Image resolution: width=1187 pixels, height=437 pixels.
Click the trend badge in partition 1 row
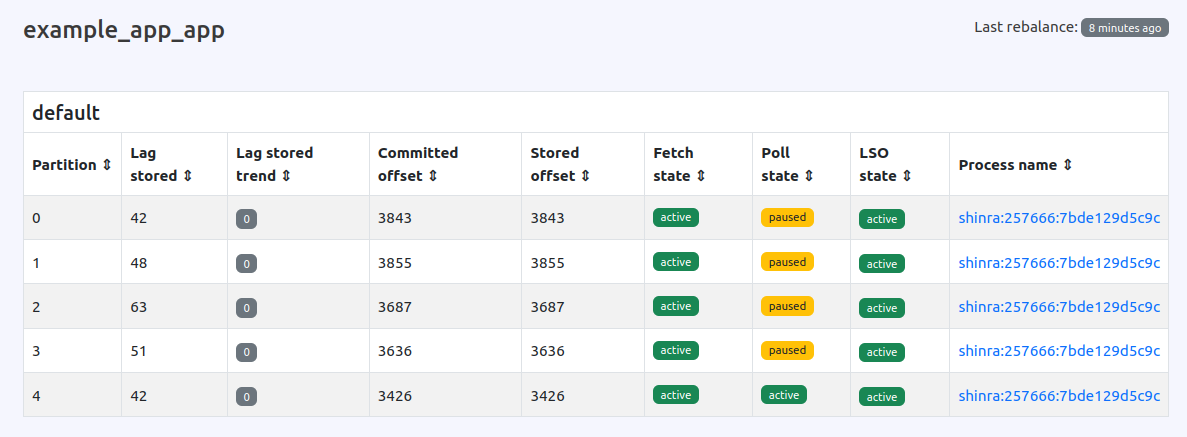pos(247,264)
